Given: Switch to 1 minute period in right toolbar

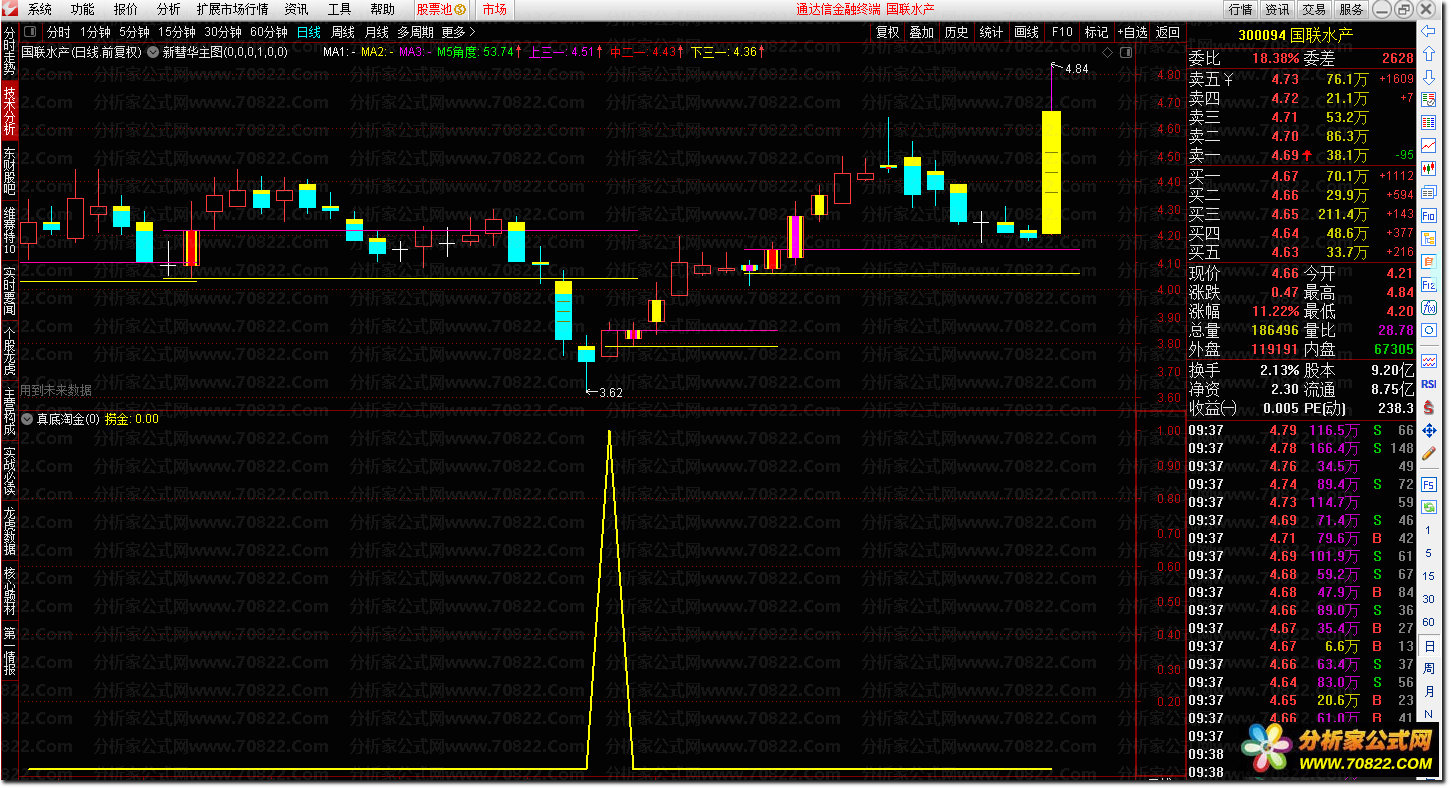Looking at the screenshot, I should pos(1429,532).
